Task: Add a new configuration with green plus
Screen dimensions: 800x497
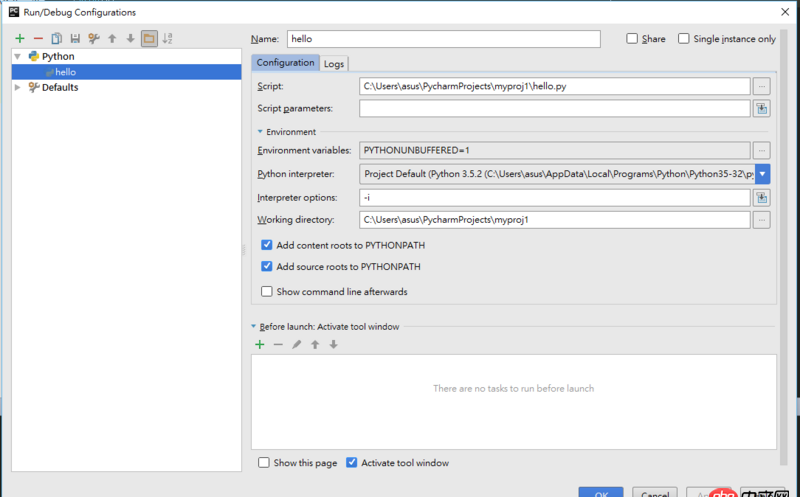Action: 20,38
